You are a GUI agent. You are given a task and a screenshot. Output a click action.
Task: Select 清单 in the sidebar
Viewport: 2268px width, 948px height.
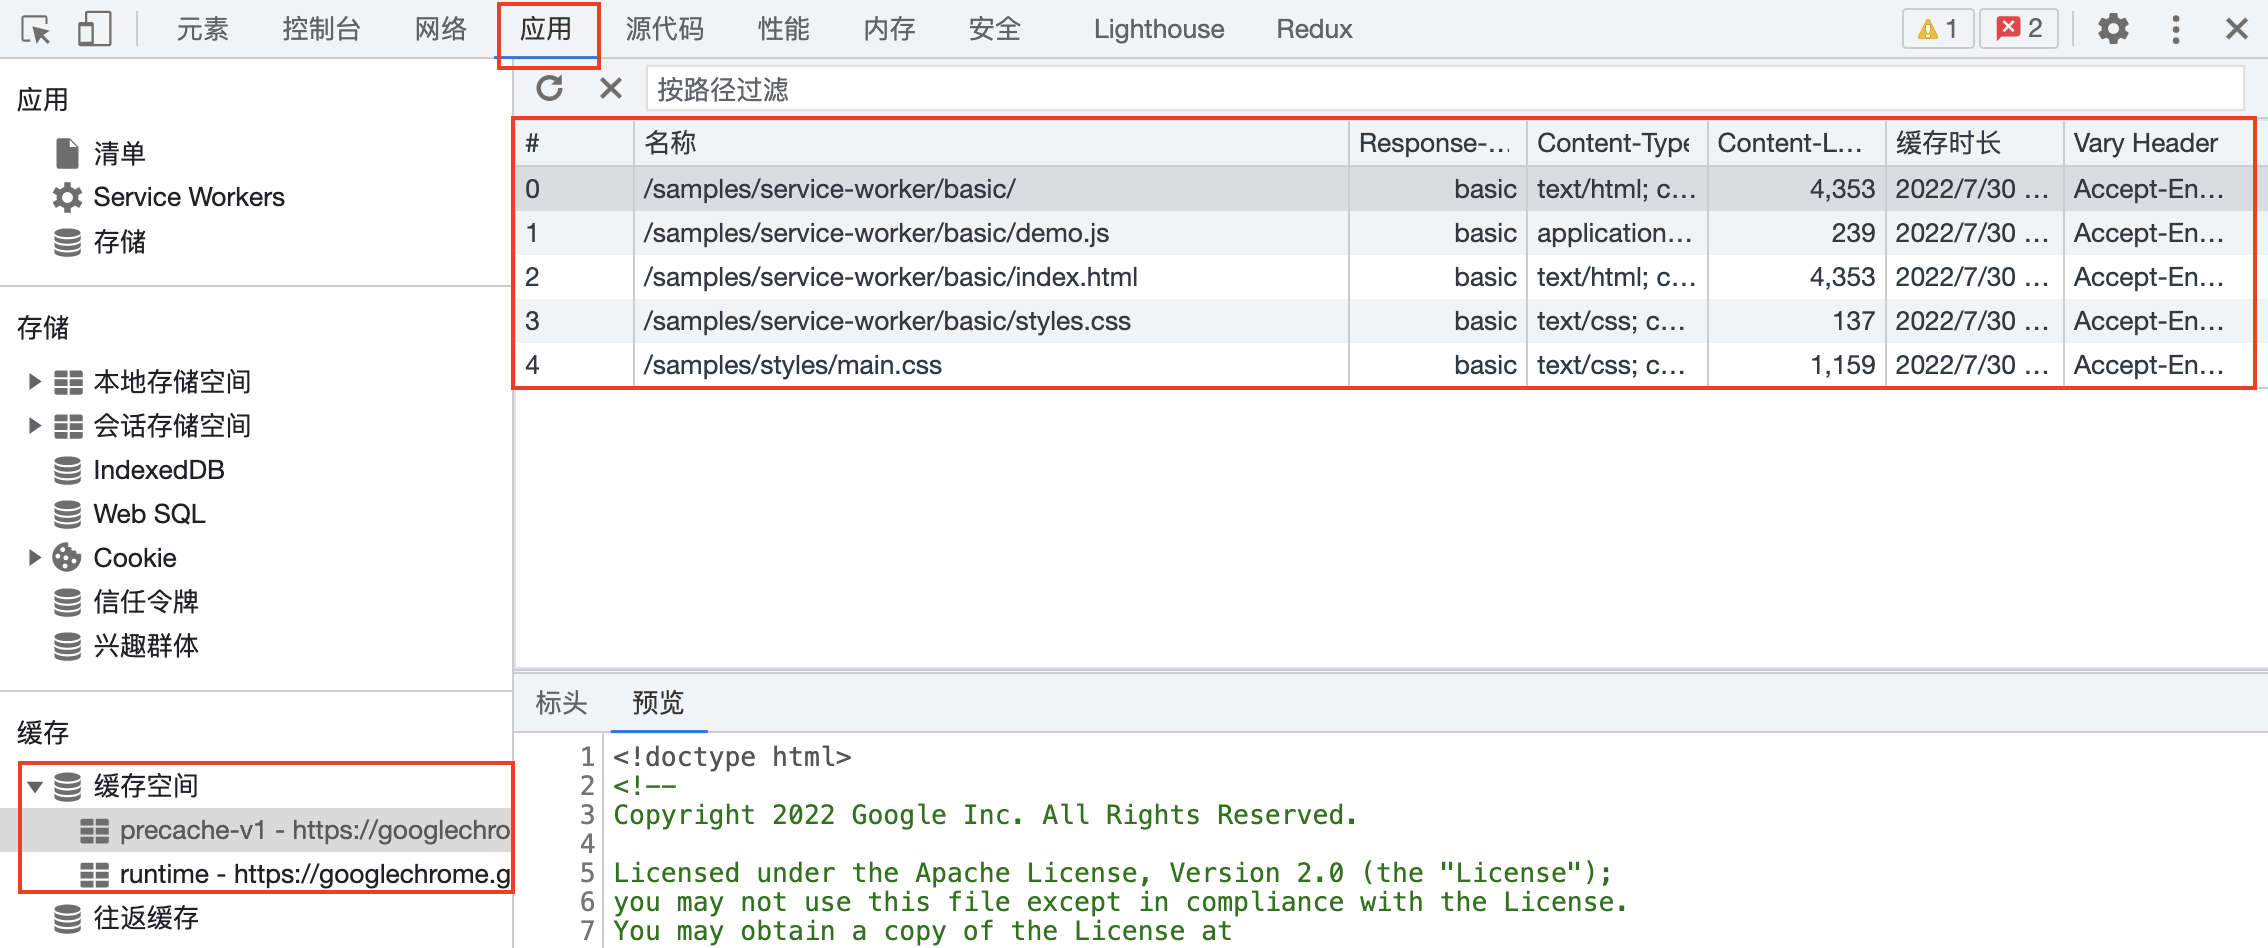click(x=119, y=153)
